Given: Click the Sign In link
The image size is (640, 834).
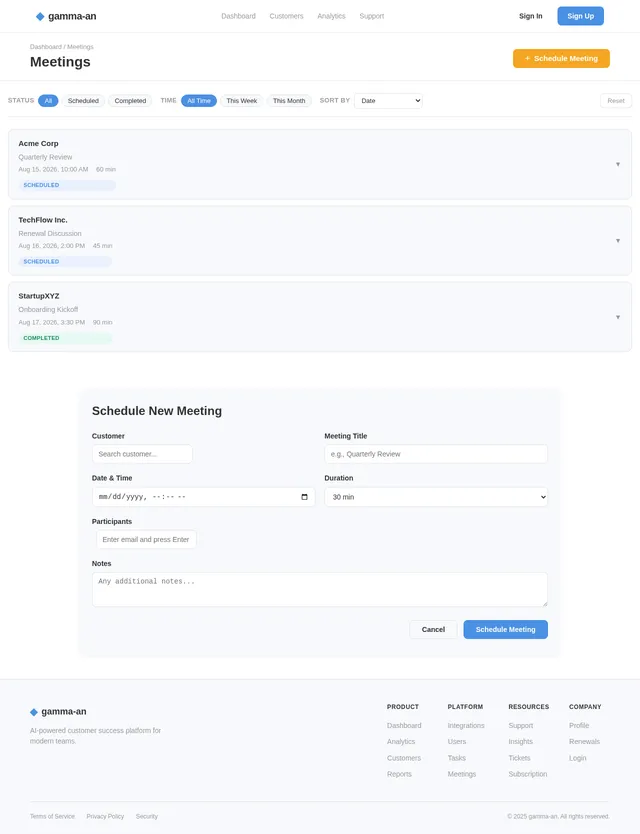Looking at the screenshot, I should click(x=530, y=16).
